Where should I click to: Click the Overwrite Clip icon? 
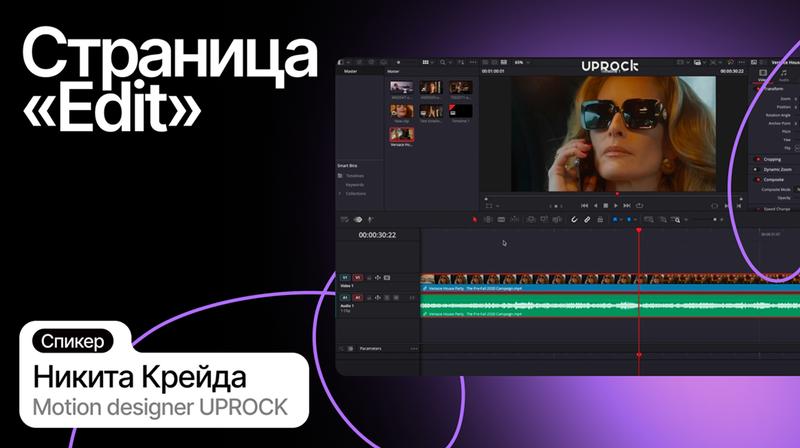pyautogui.click(x=544, y=220)
